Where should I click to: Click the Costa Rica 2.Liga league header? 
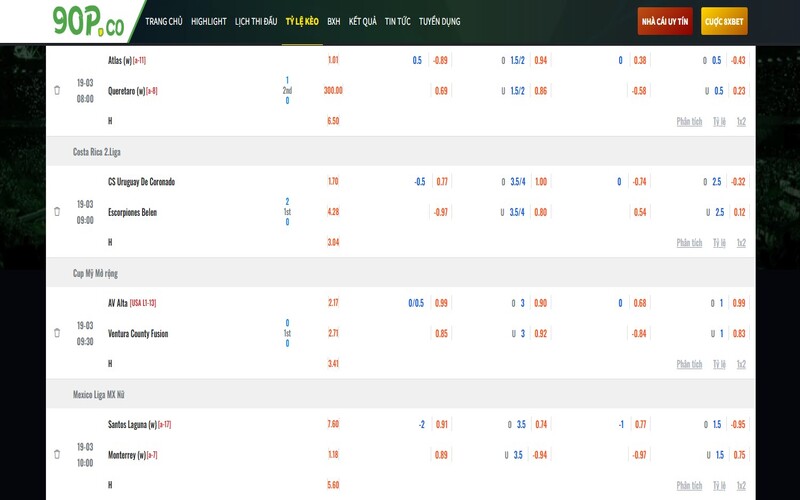(x=96, y=152)
